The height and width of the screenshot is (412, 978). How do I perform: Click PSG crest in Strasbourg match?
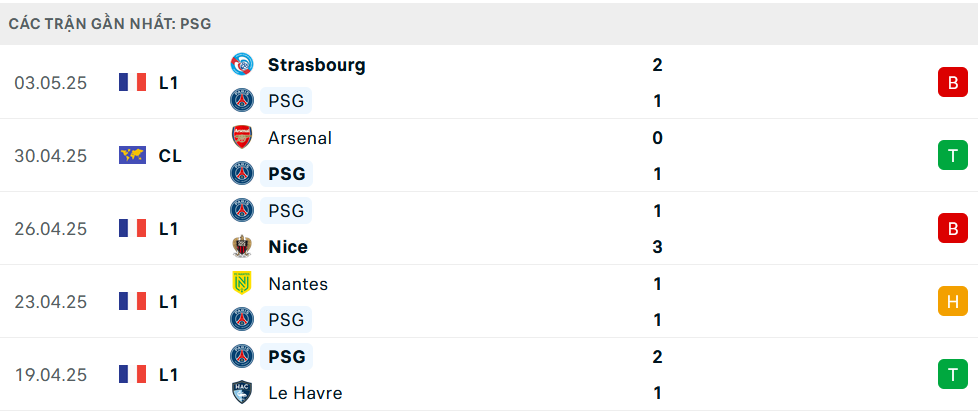[x=241, y=100]
